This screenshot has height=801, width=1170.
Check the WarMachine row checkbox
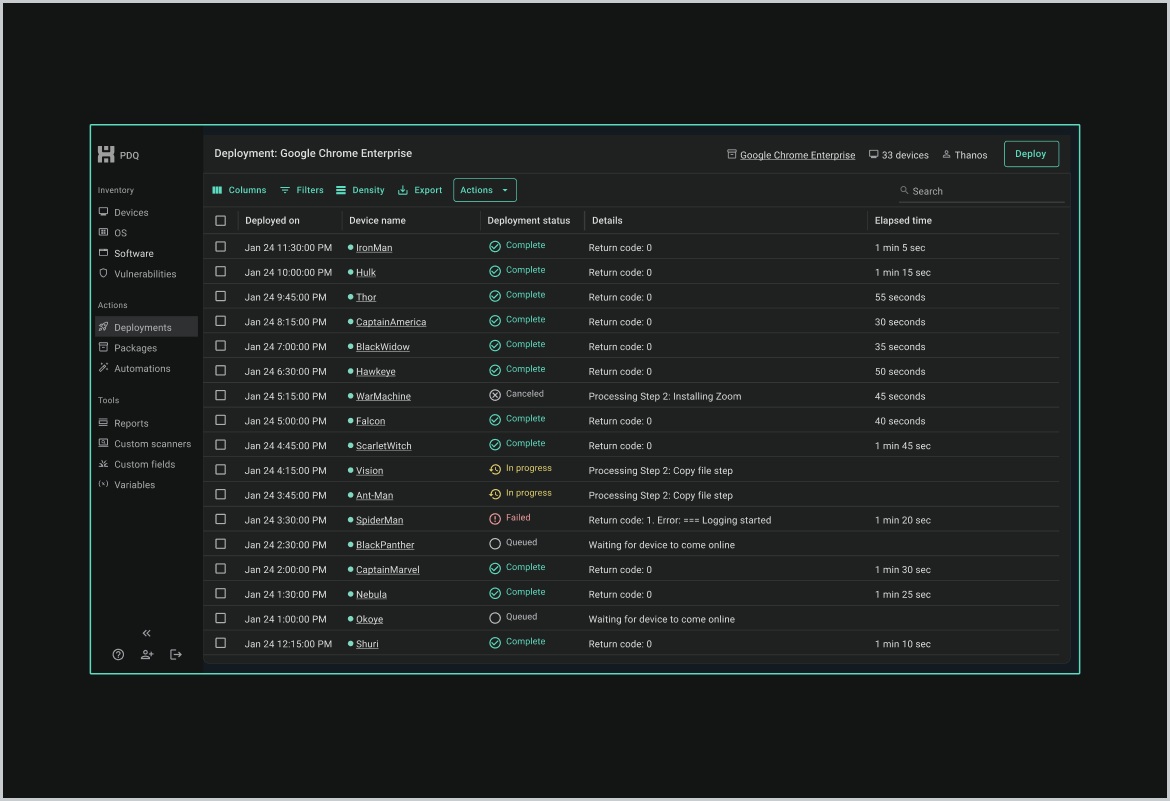point(220,396)
